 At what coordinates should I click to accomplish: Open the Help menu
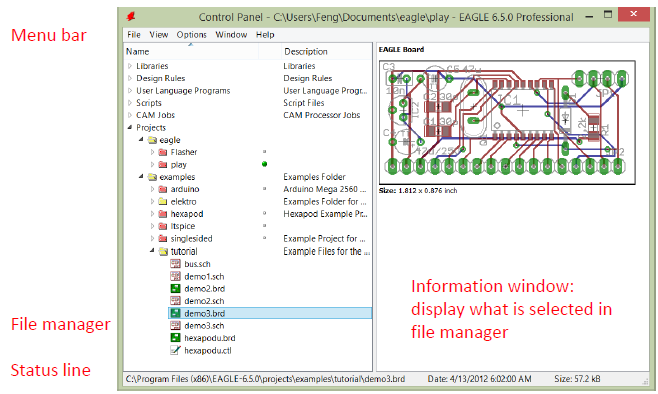(x=265, y=35)
